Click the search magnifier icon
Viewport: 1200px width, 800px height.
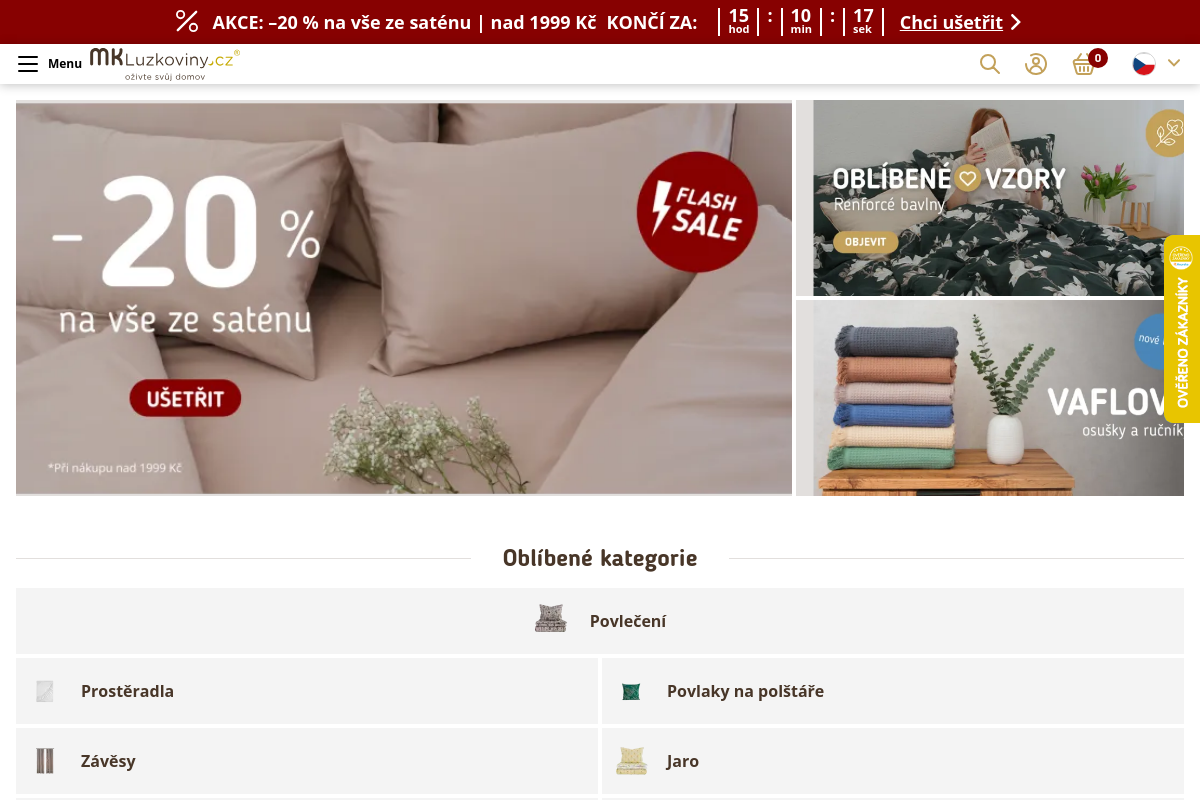click(x=990, y=64)
